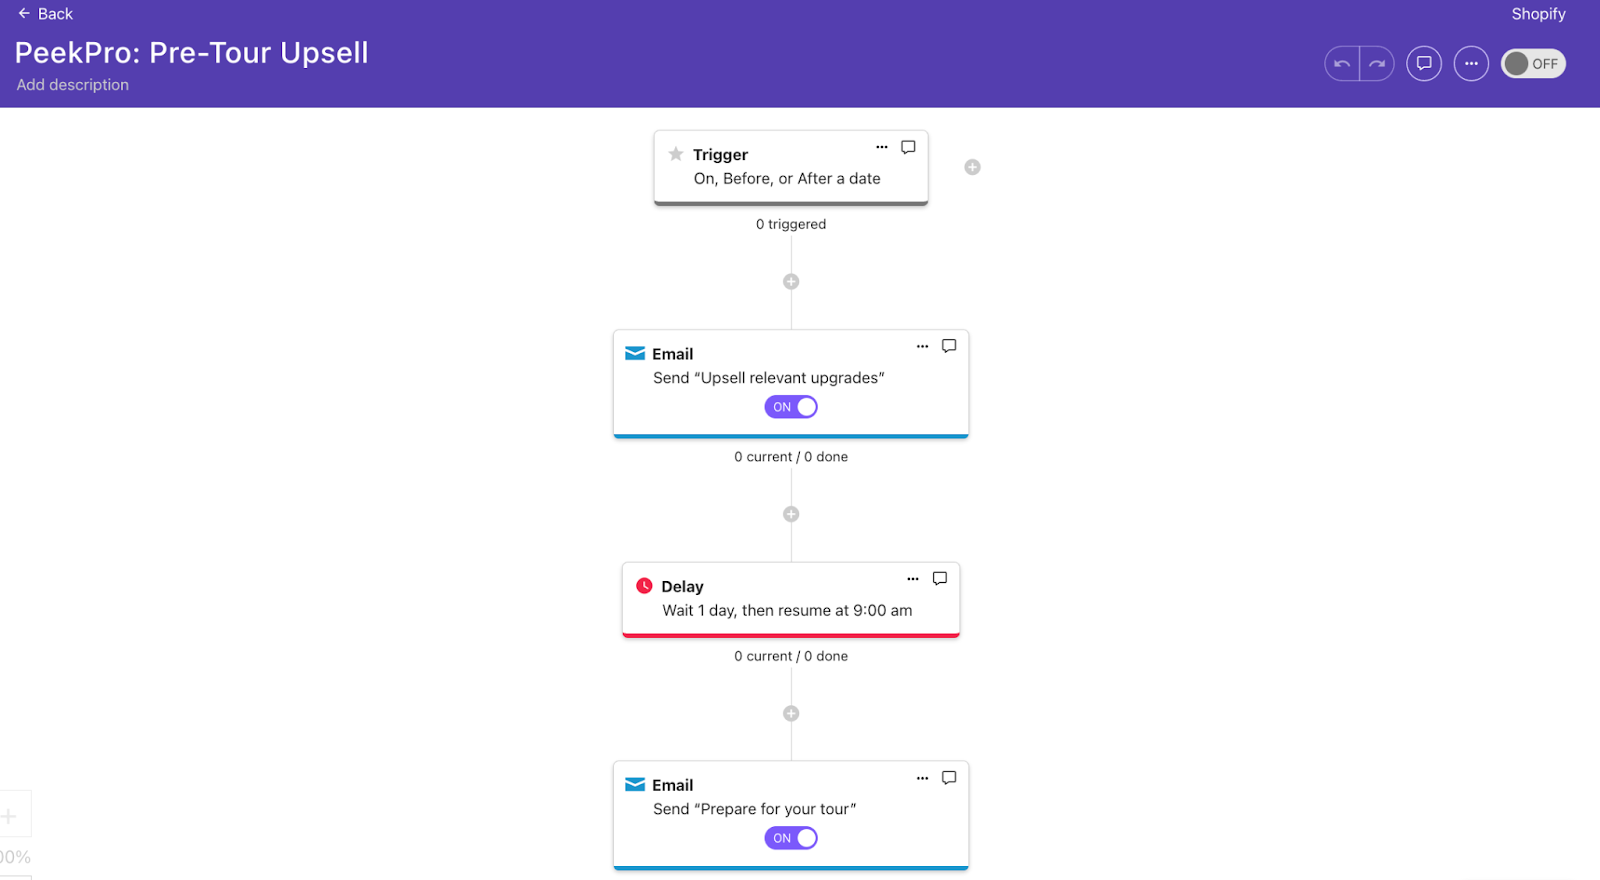The image size is (1600, 880).
Task: Enable the workflow with the OFF toggle
Action: [1533, 63]
